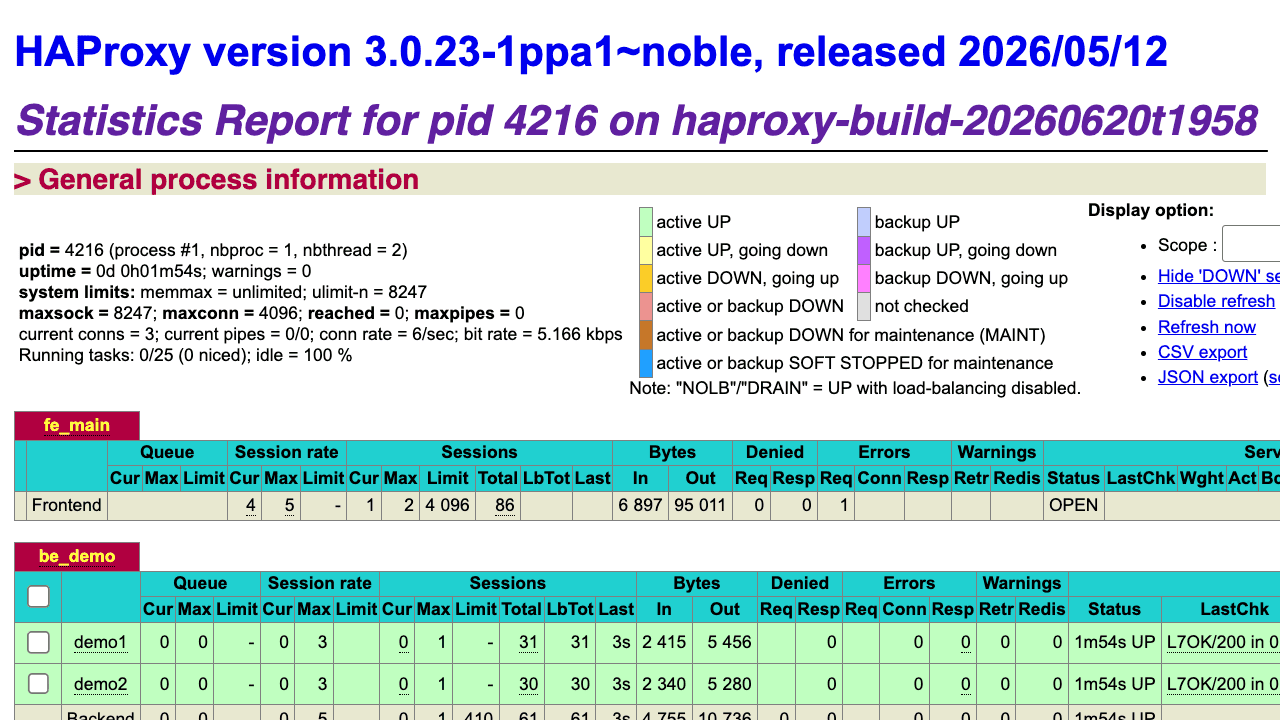Click the backup UP, going down swatch
The image size is (1280, 720).
[x=864, y=250]
